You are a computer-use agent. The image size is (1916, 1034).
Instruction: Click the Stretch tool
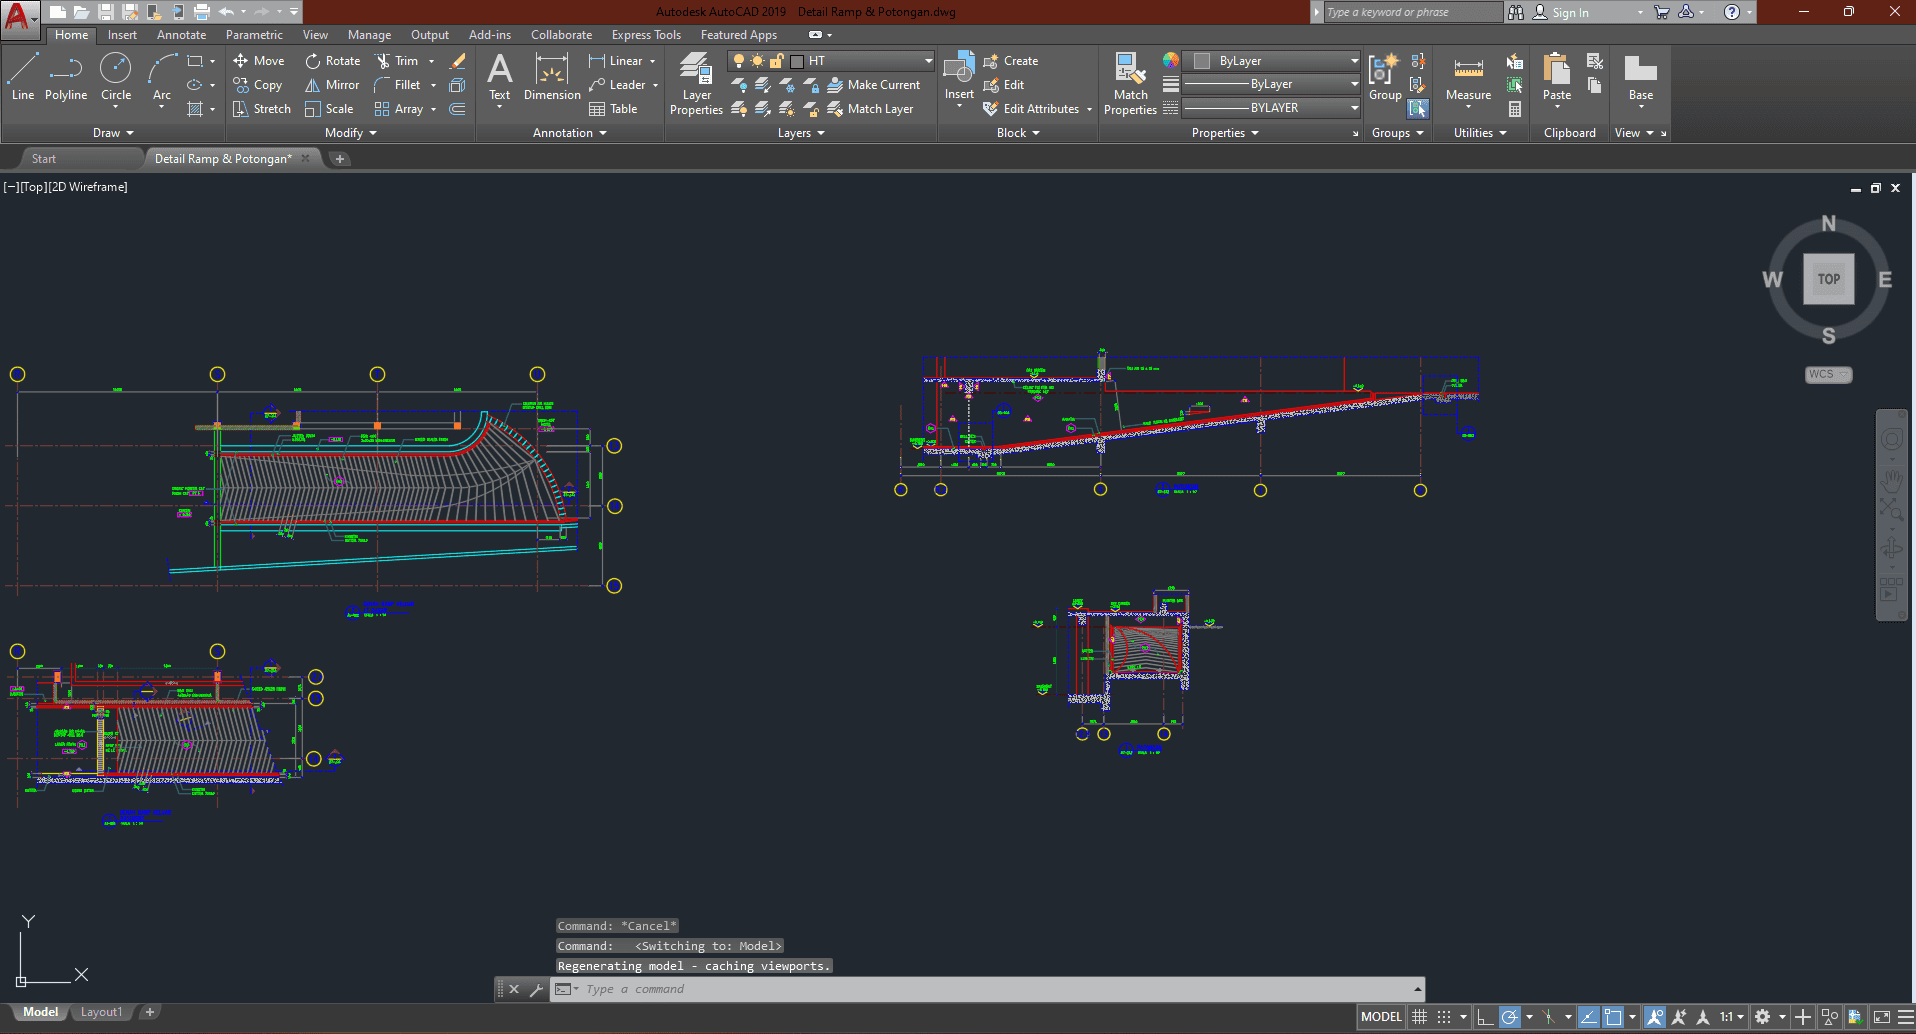point(262,109)
